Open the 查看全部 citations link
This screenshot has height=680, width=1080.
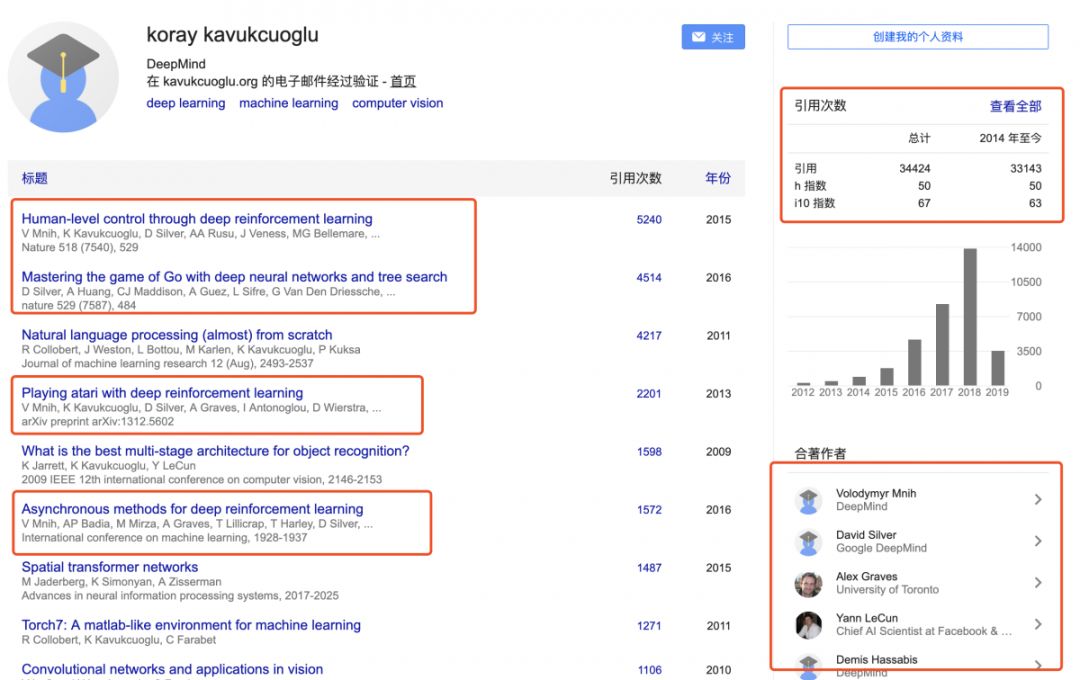pos(1015,106)
